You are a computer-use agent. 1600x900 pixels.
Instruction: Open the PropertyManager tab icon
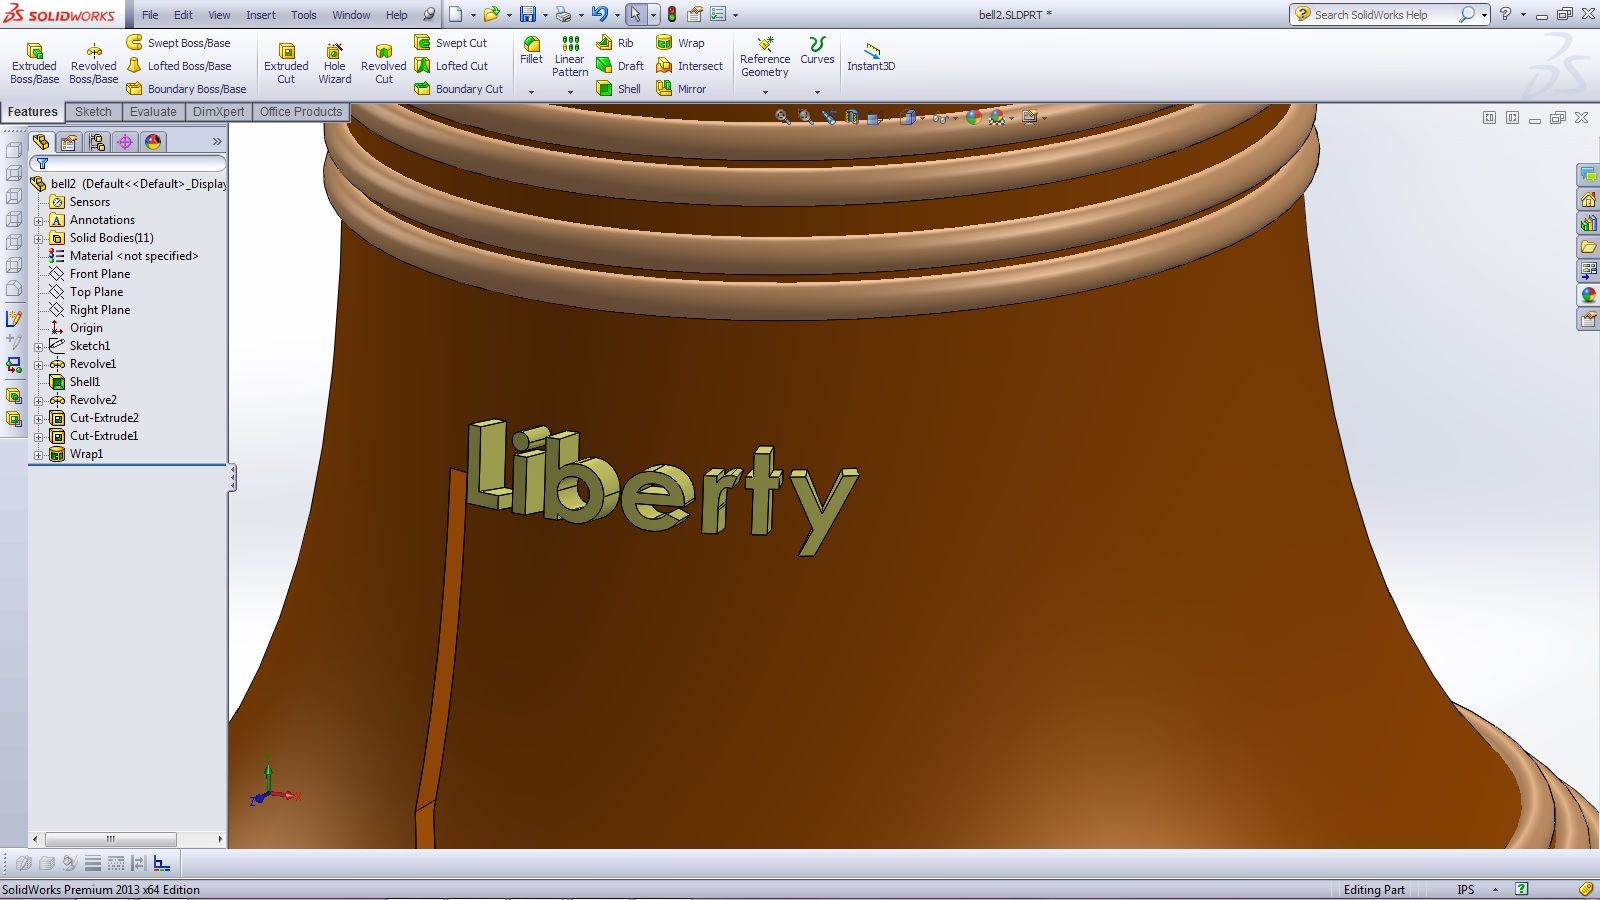pos(69,142)
